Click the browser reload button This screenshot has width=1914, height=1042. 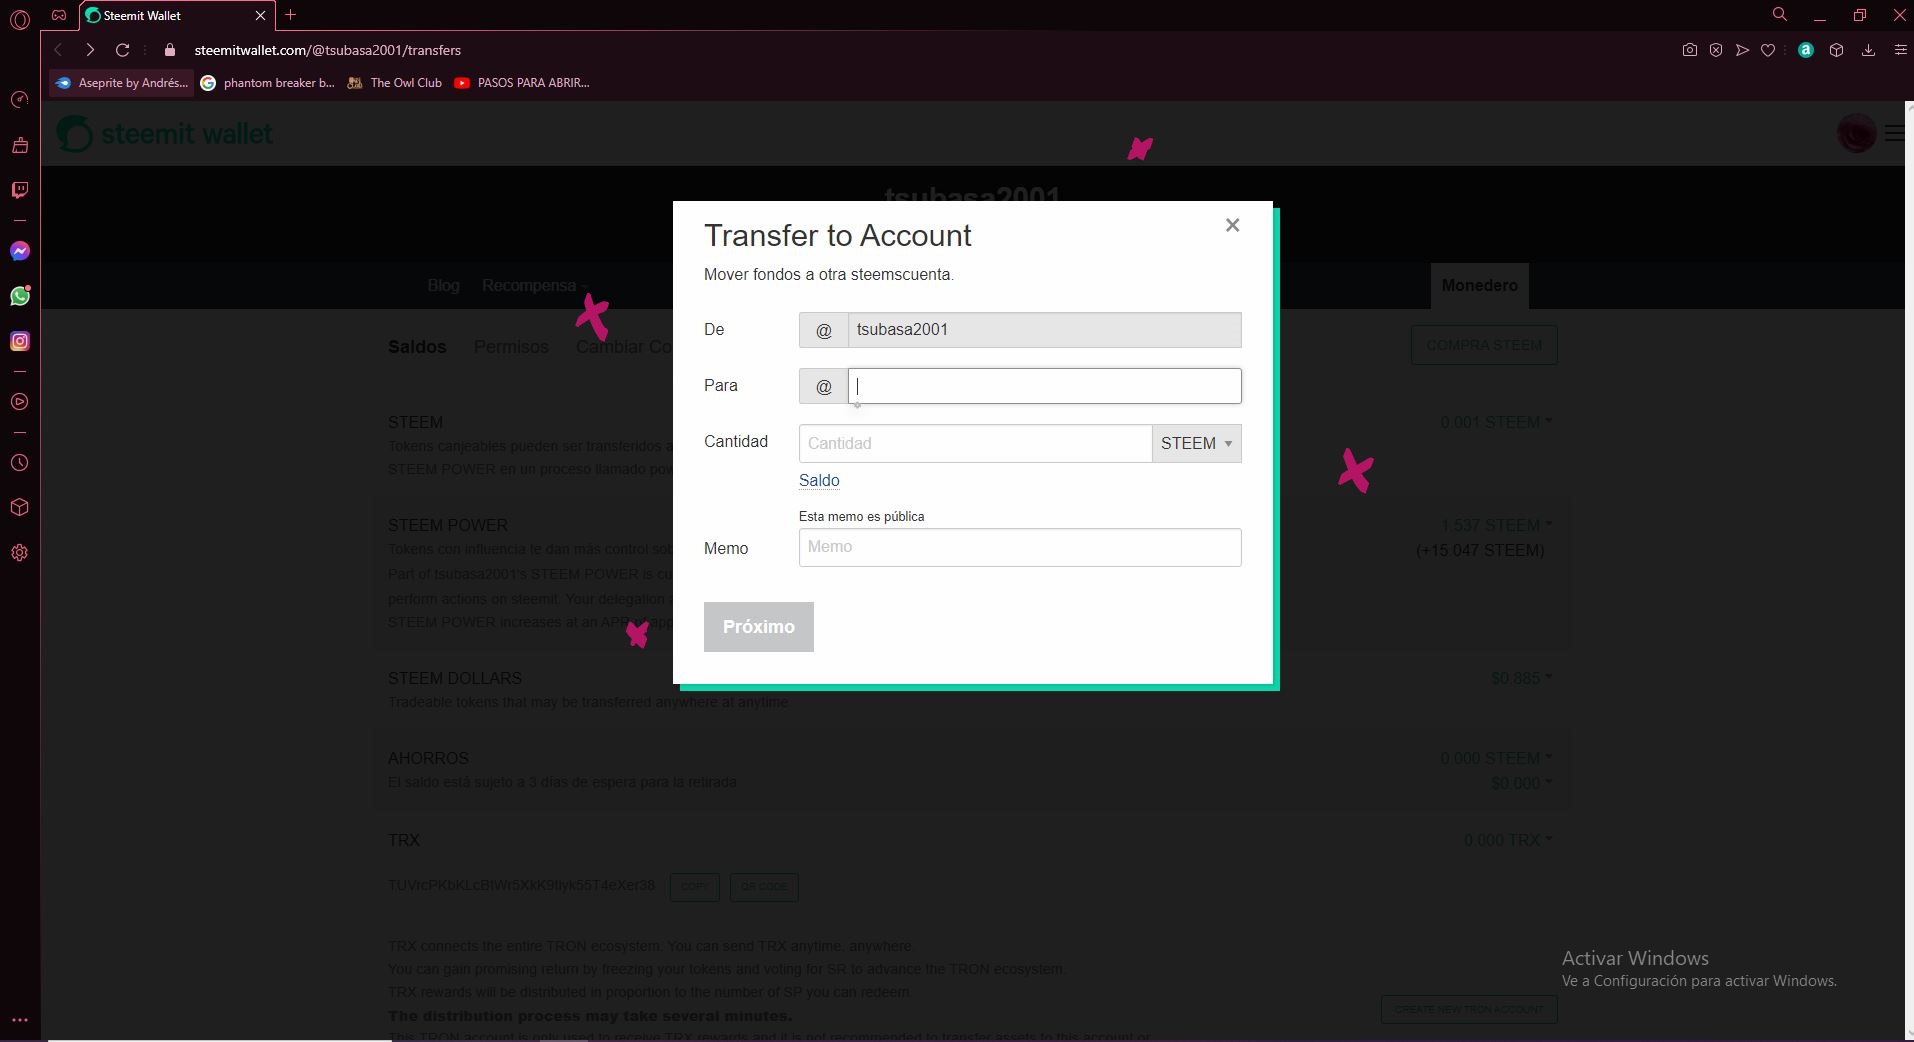click(122, 50)
